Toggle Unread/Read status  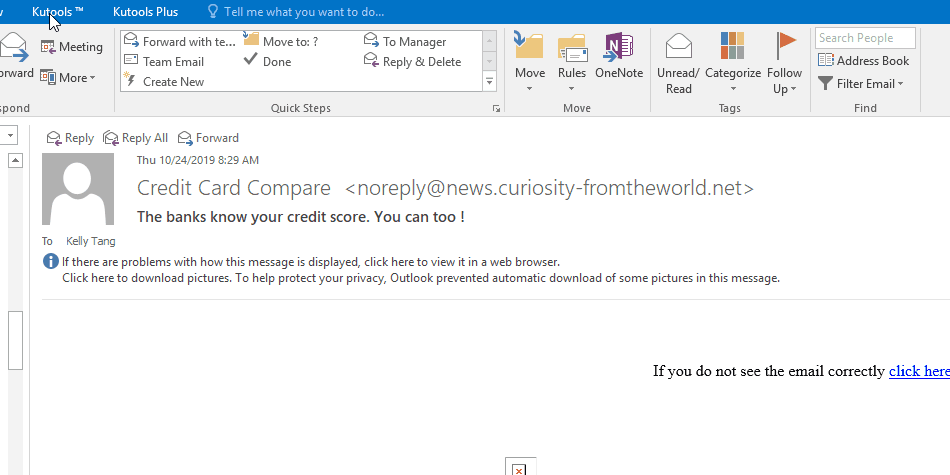point(678,64)
